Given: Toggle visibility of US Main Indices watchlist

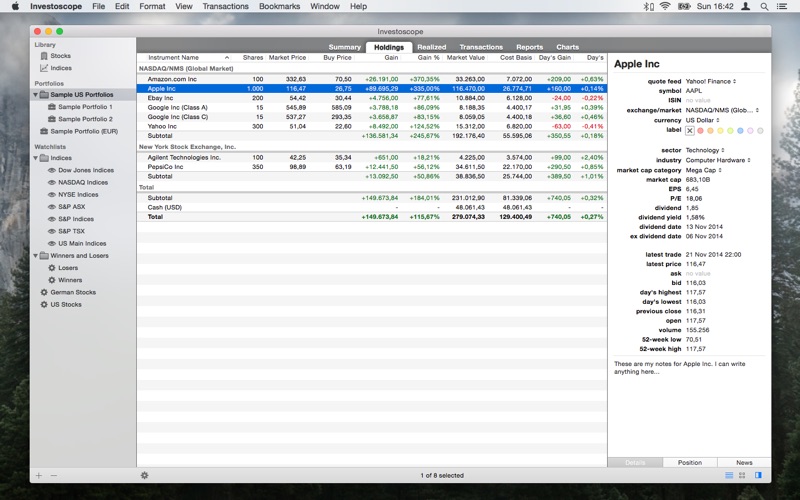Looking at the screenshot, I should pos(52,243).
